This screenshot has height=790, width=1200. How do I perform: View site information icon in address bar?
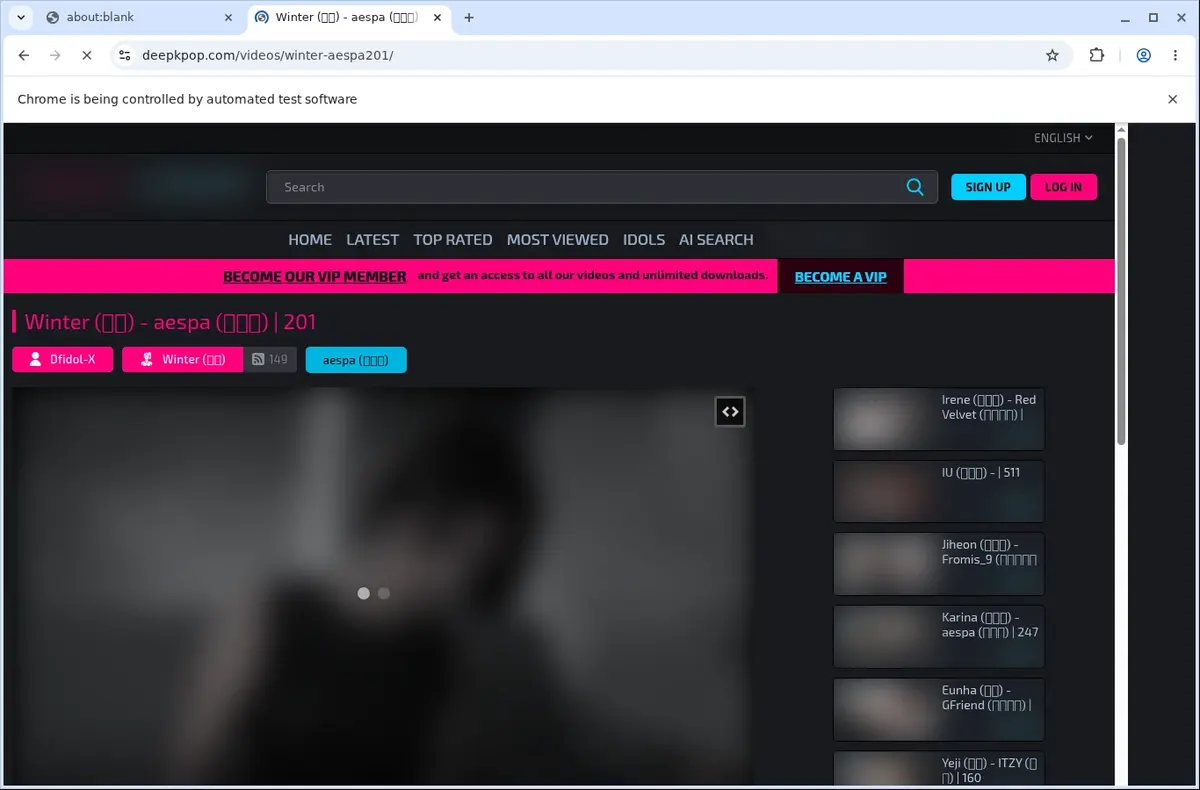click(123, 56)
